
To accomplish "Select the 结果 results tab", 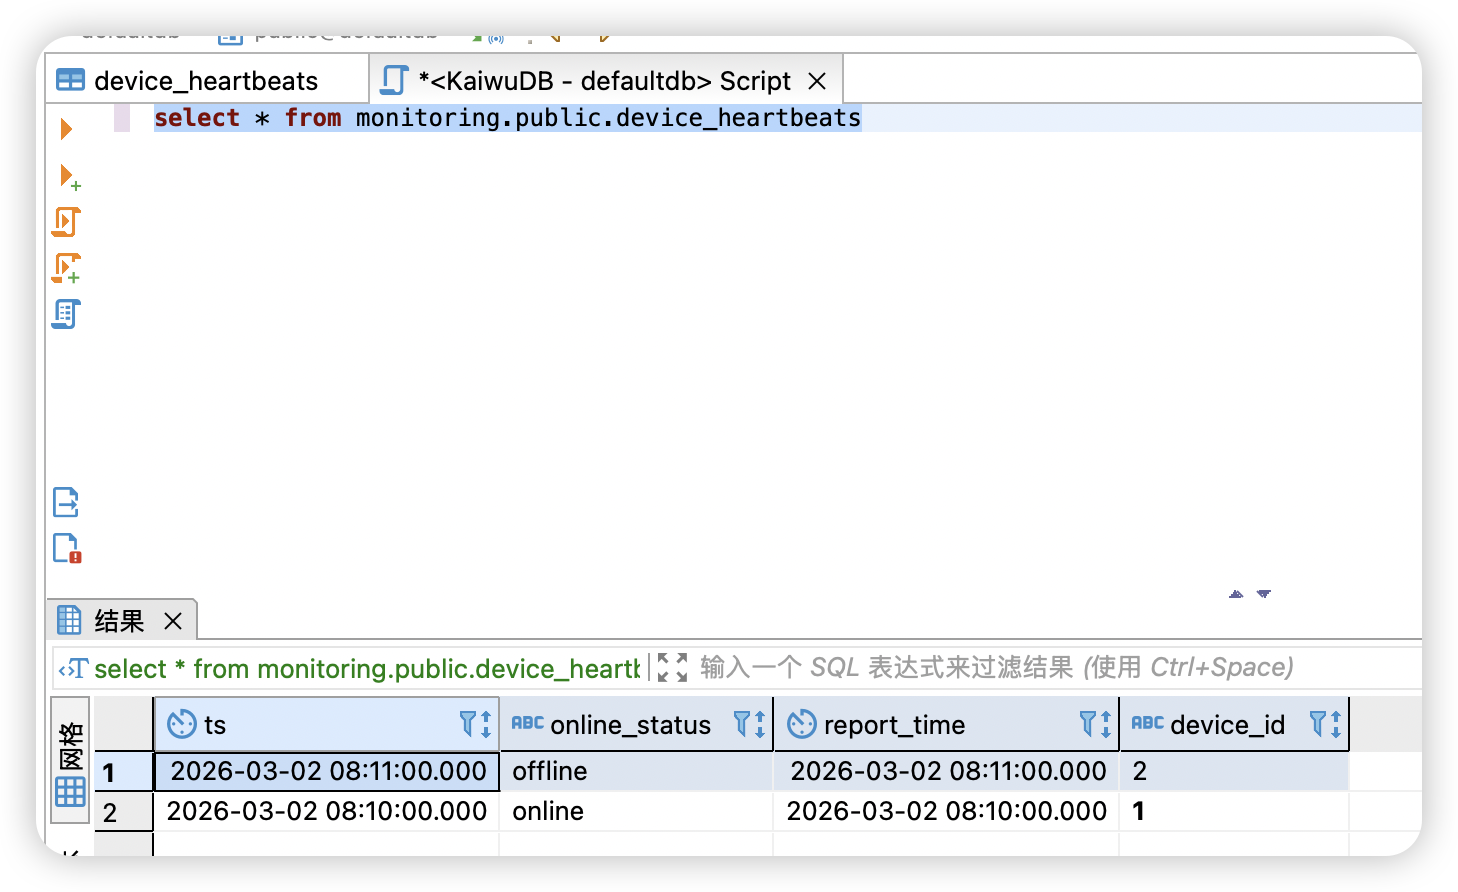I will [x=117, y=620].
